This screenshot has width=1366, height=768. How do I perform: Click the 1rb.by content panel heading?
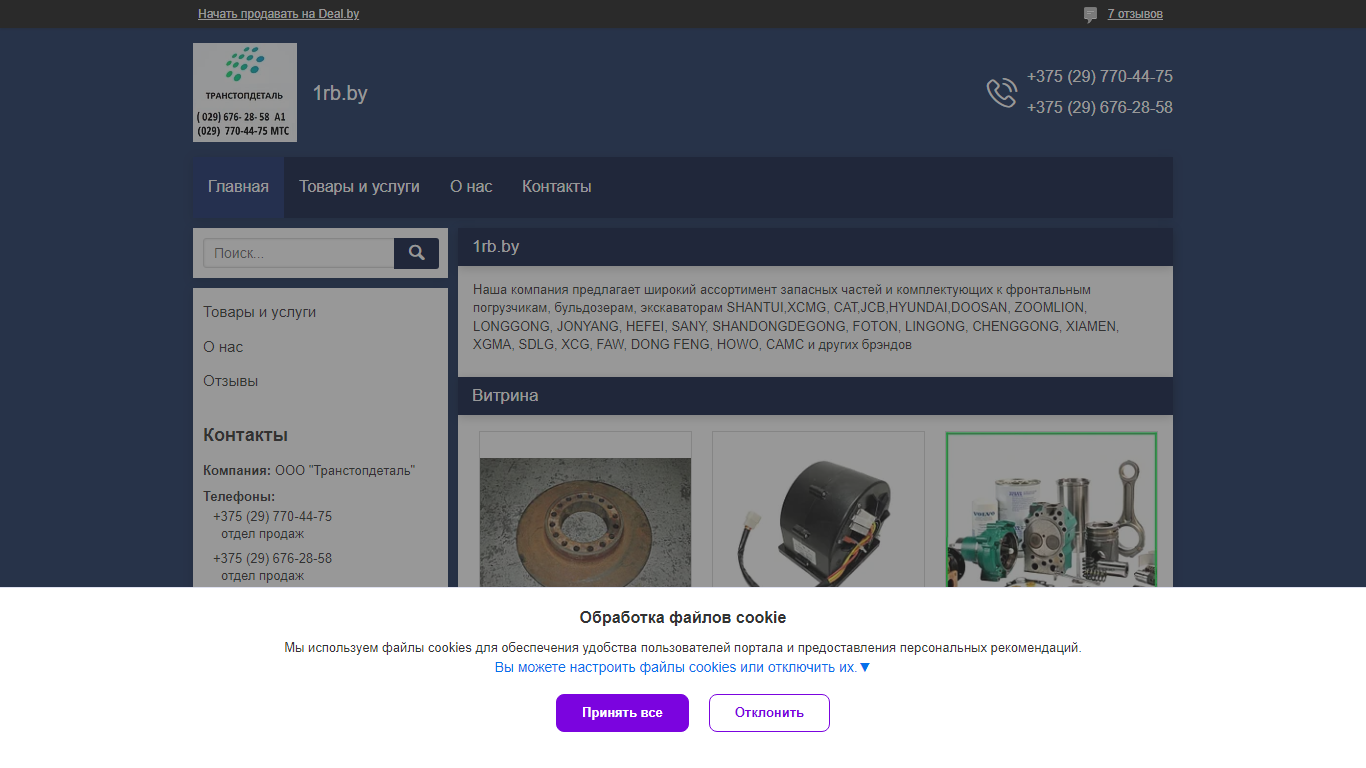[496, 247]
